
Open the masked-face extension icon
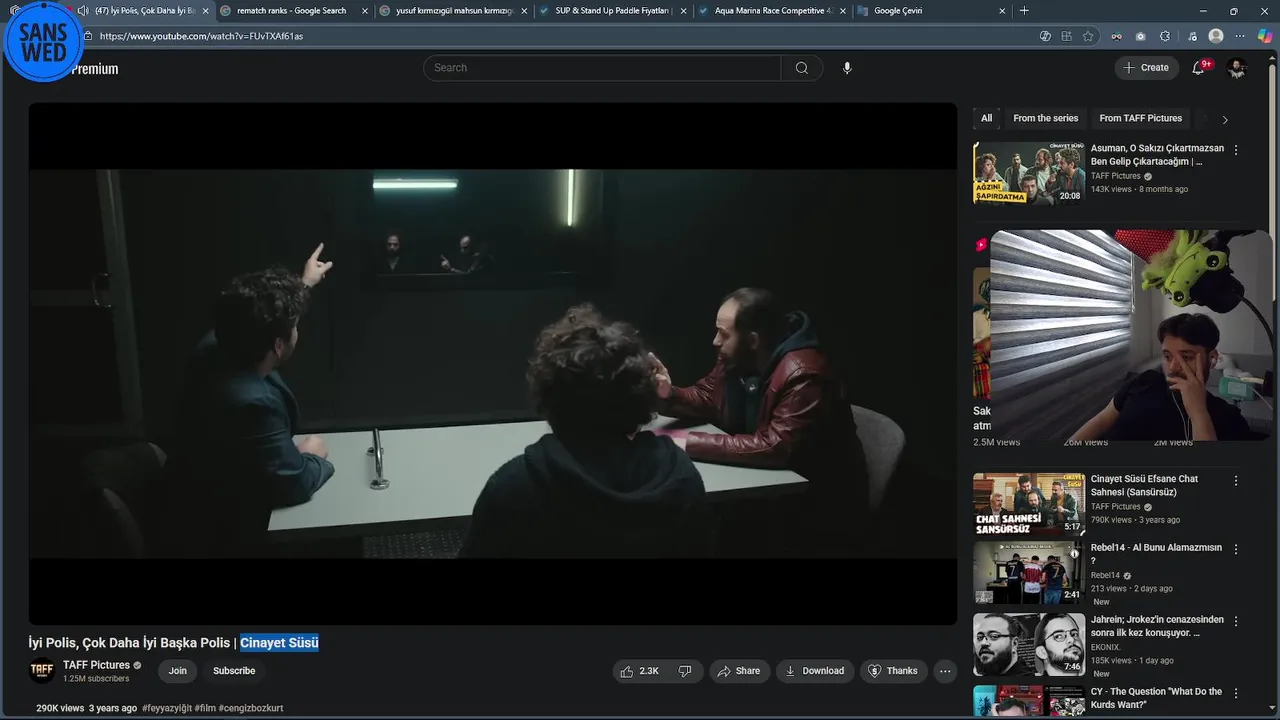pos(1116,36)
